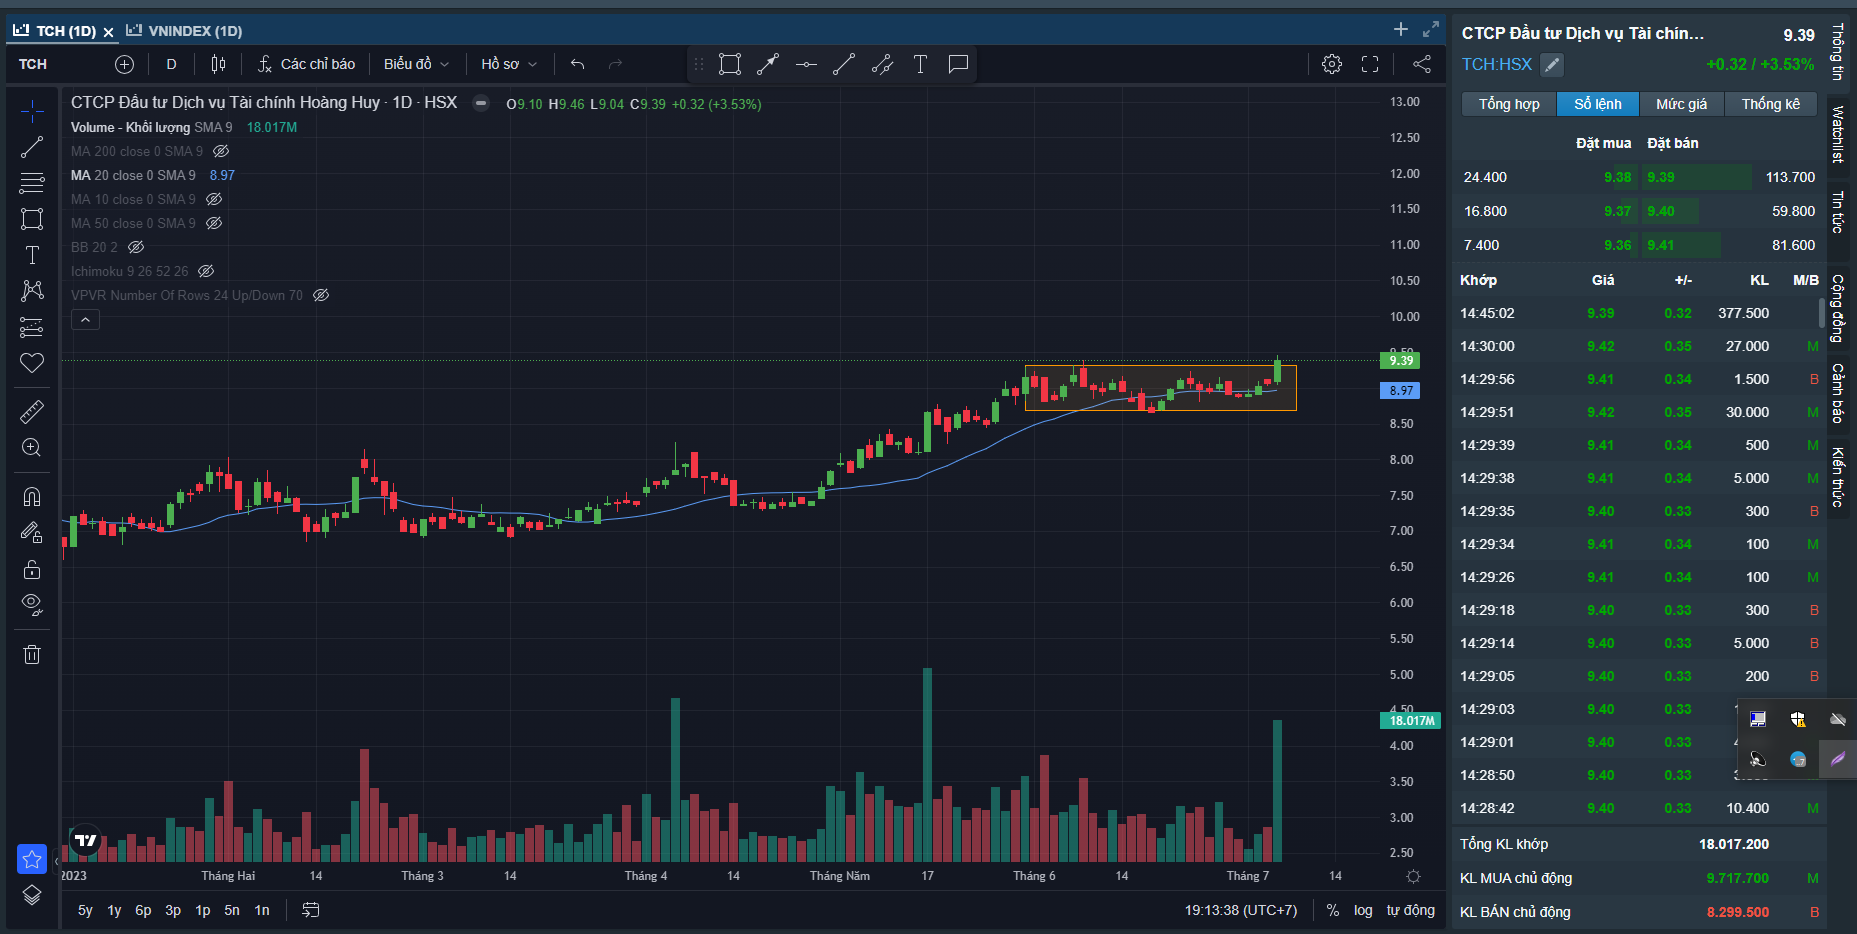This screenshot has height=934, width=1857.
Task: Toggle tự động auto scale
Action: click(x=1410, y=910)
